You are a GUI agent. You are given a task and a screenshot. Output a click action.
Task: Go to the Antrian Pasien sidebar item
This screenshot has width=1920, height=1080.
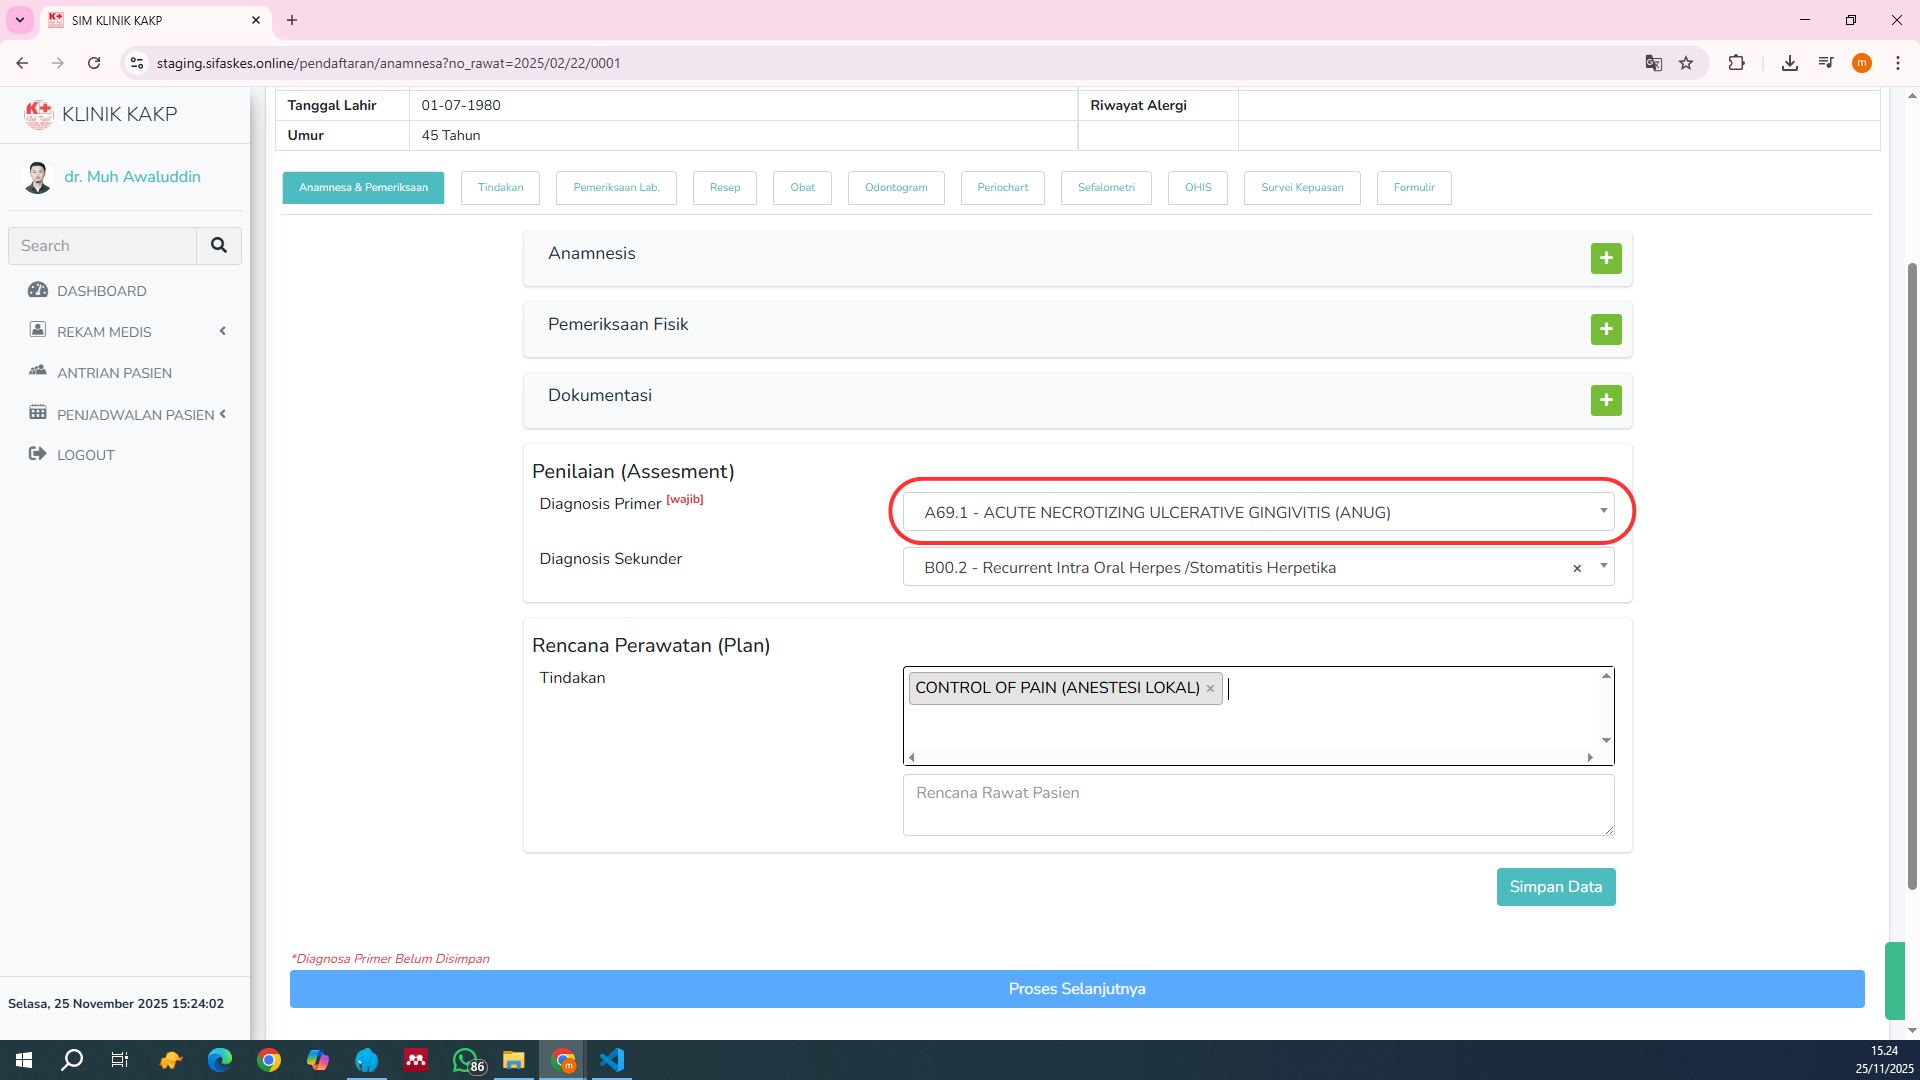(114, 373)
